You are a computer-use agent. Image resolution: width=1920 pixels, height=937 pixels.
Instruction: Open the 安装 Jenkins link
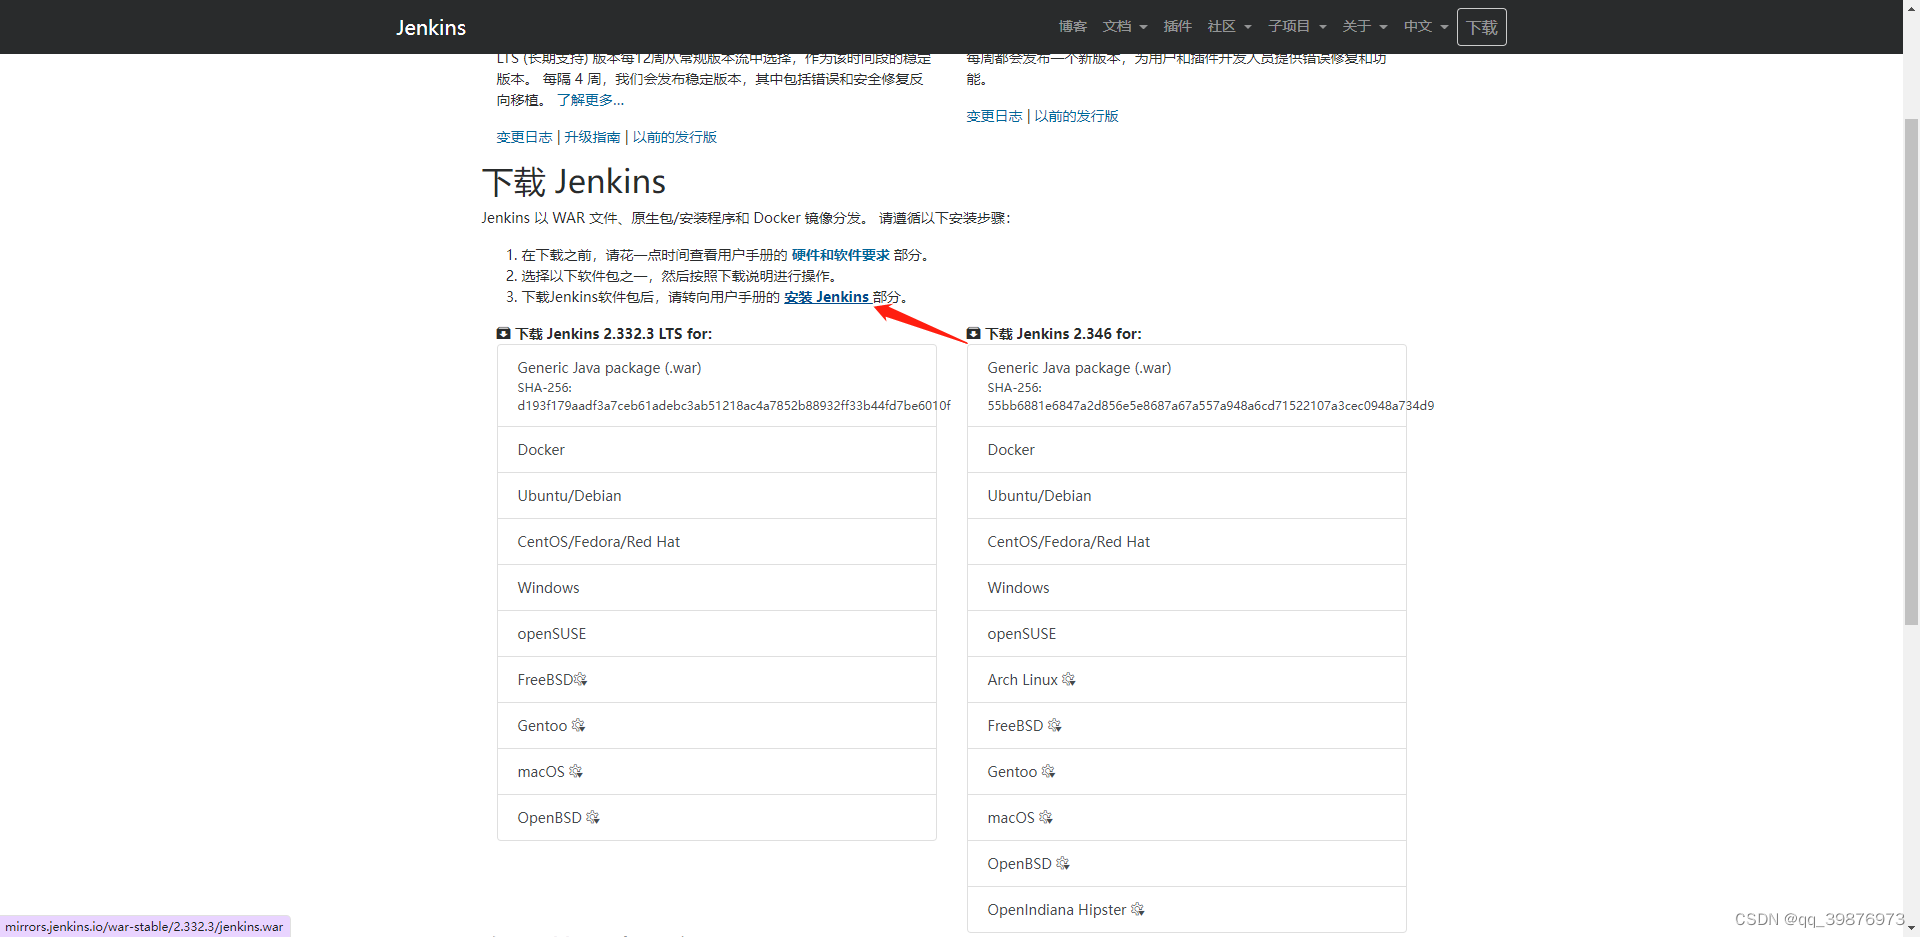tap(827, 297)
